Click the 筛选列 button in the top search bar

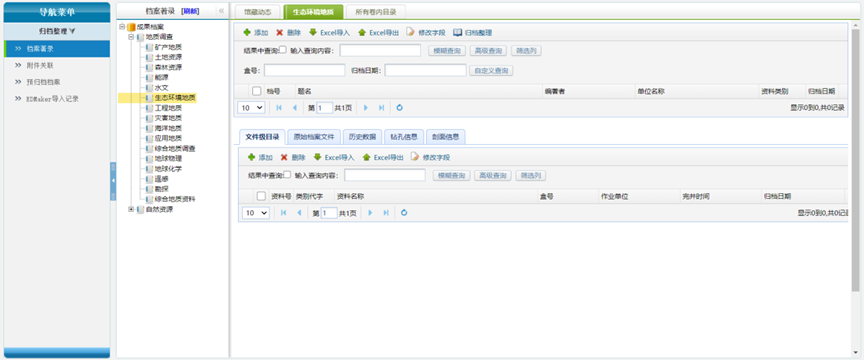(x=526, y=51)
